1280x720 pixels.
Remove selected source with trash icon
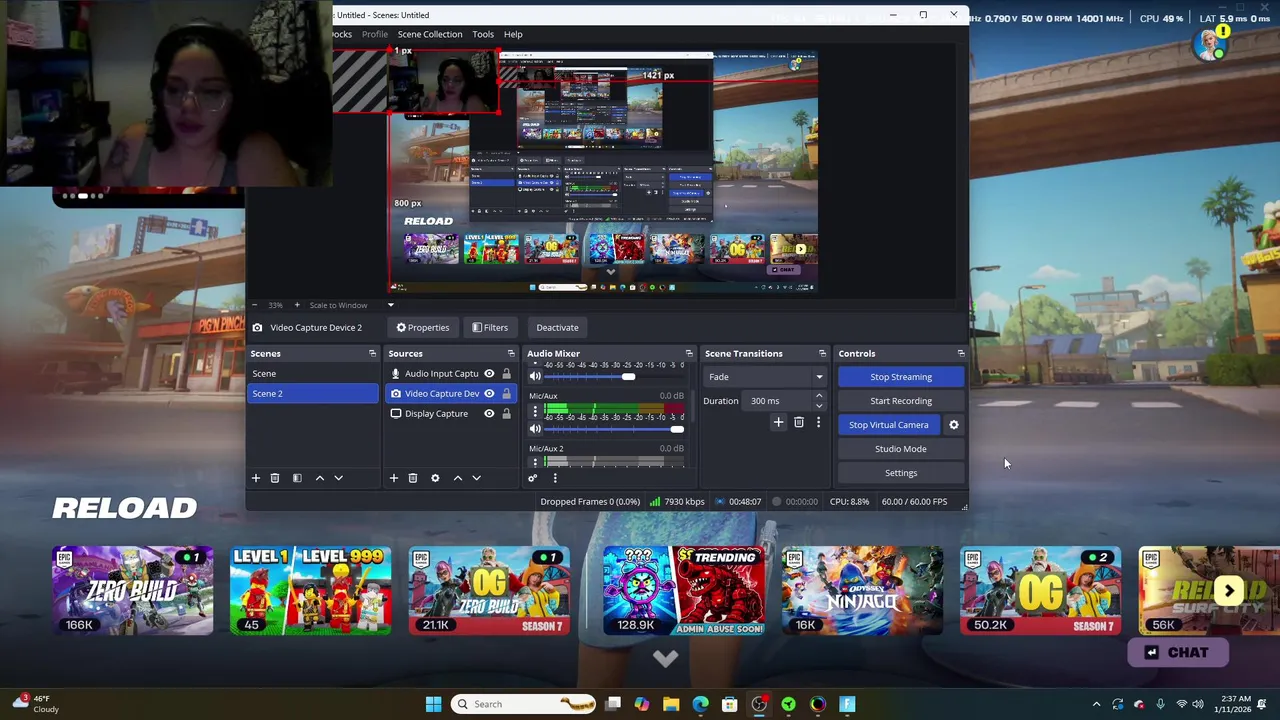pos(412,478)
